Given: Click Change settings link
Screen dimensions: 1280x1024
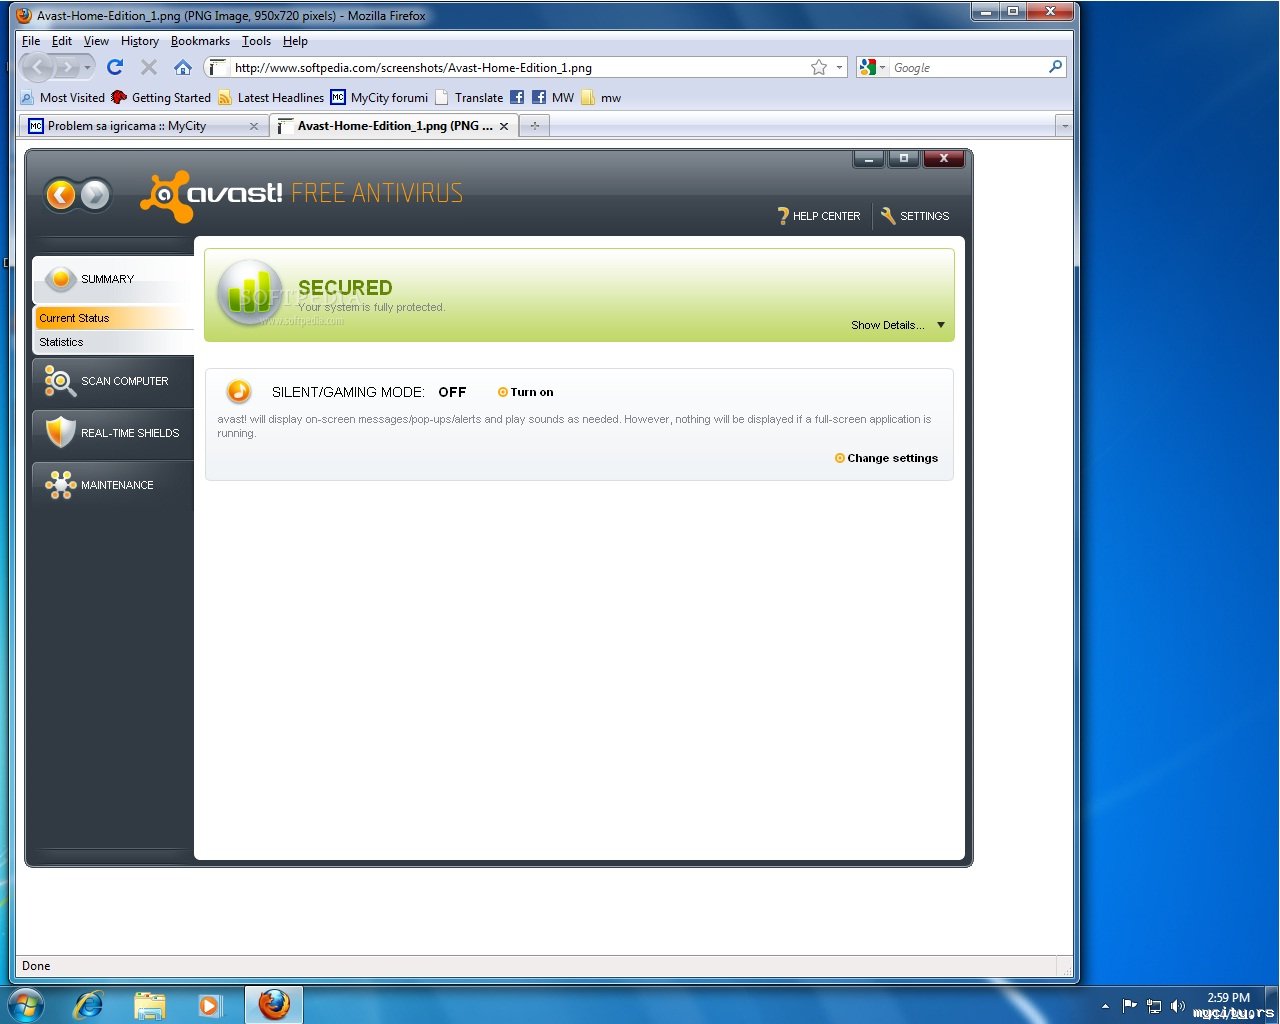Looking at the screenshot, I should [x=886, y=459].
